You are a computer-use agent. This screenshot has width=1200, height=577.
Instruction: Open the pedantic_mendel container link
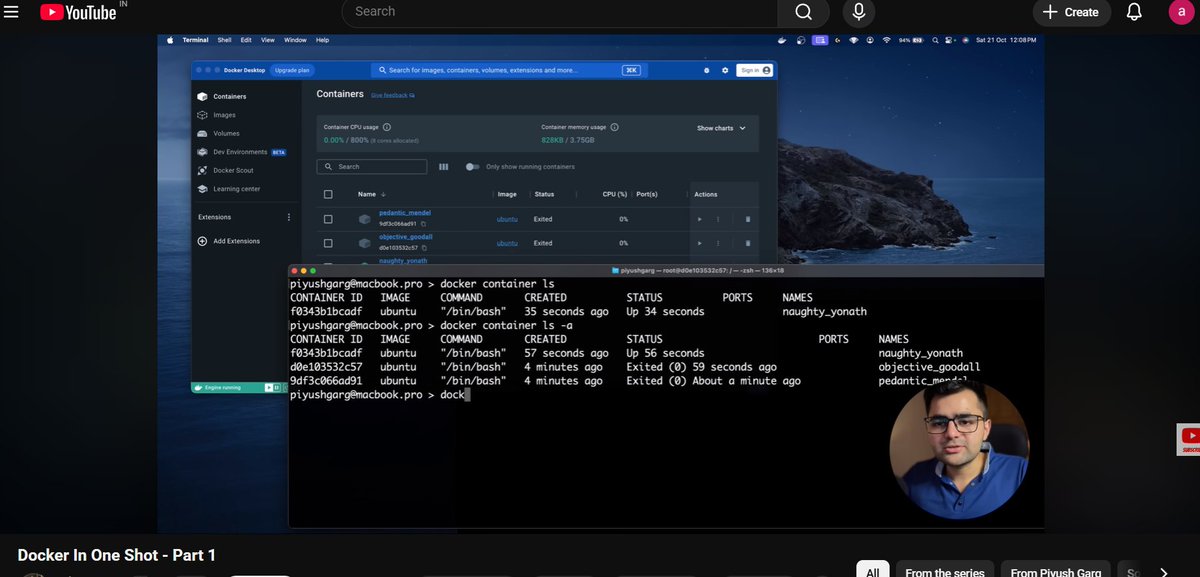click(x=405, y=213)
